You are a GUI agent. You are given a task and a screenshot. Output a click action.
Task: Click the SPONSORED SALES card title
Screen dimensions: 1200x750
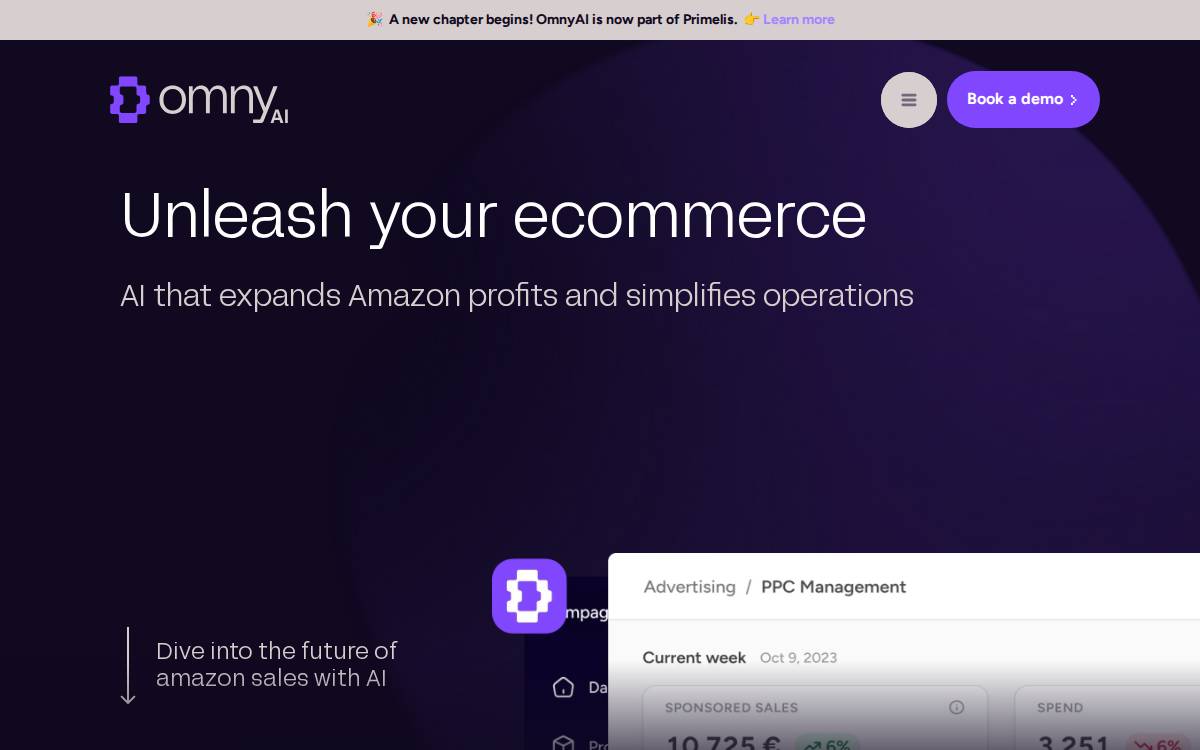click(731, 707)
